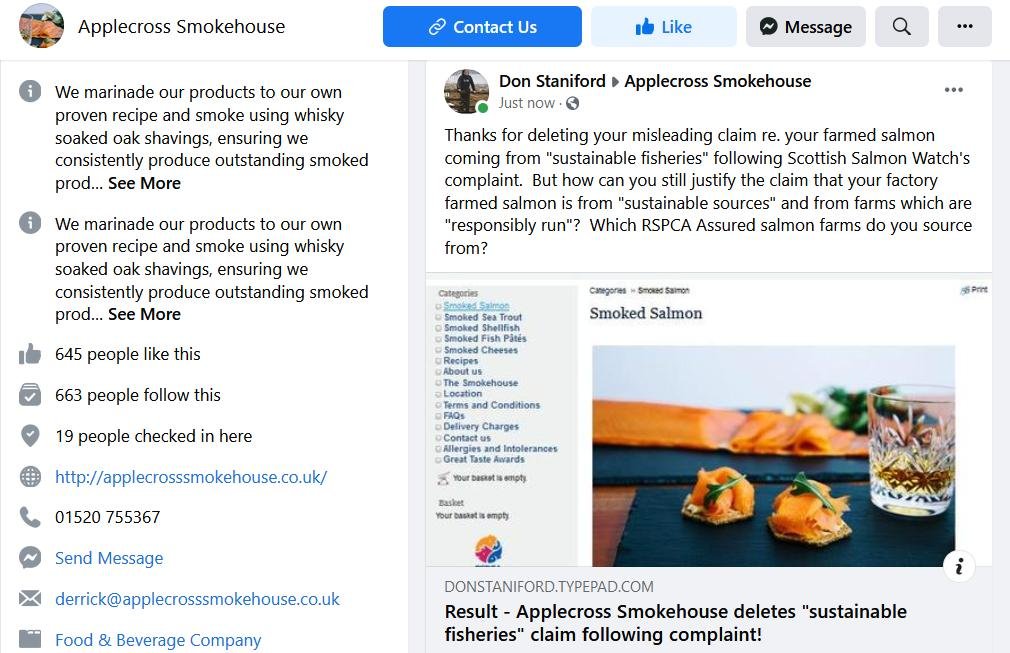This screenshot has height=653, width=1010.
Task: Click the Messenger icon beside Send Message
Action: pyautogui.click(x=30, y=558)
